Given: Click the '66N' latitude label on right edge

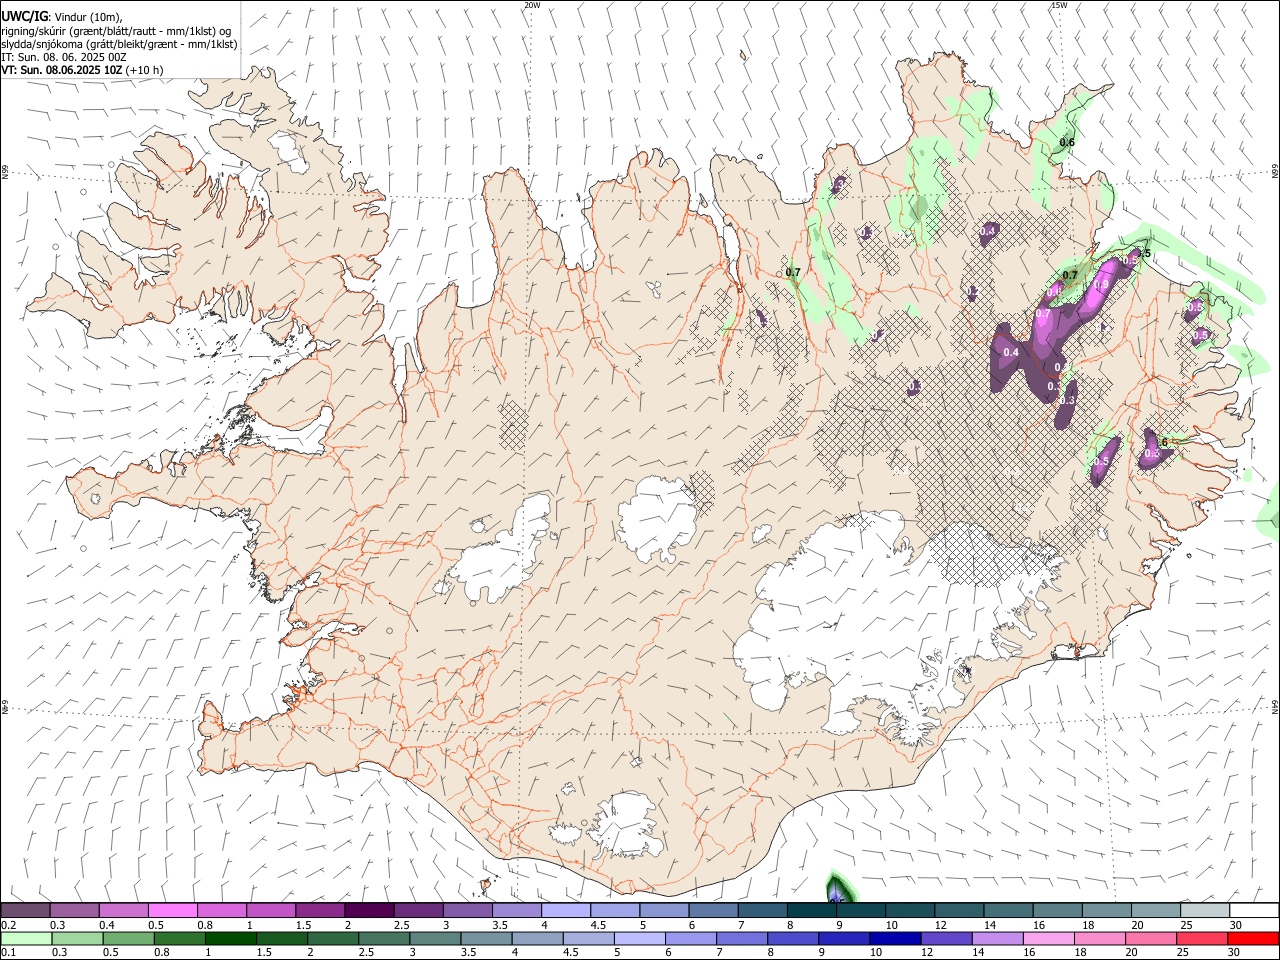Looking at the screenshot, I should pyautogui.click(x=1275, y=172).
